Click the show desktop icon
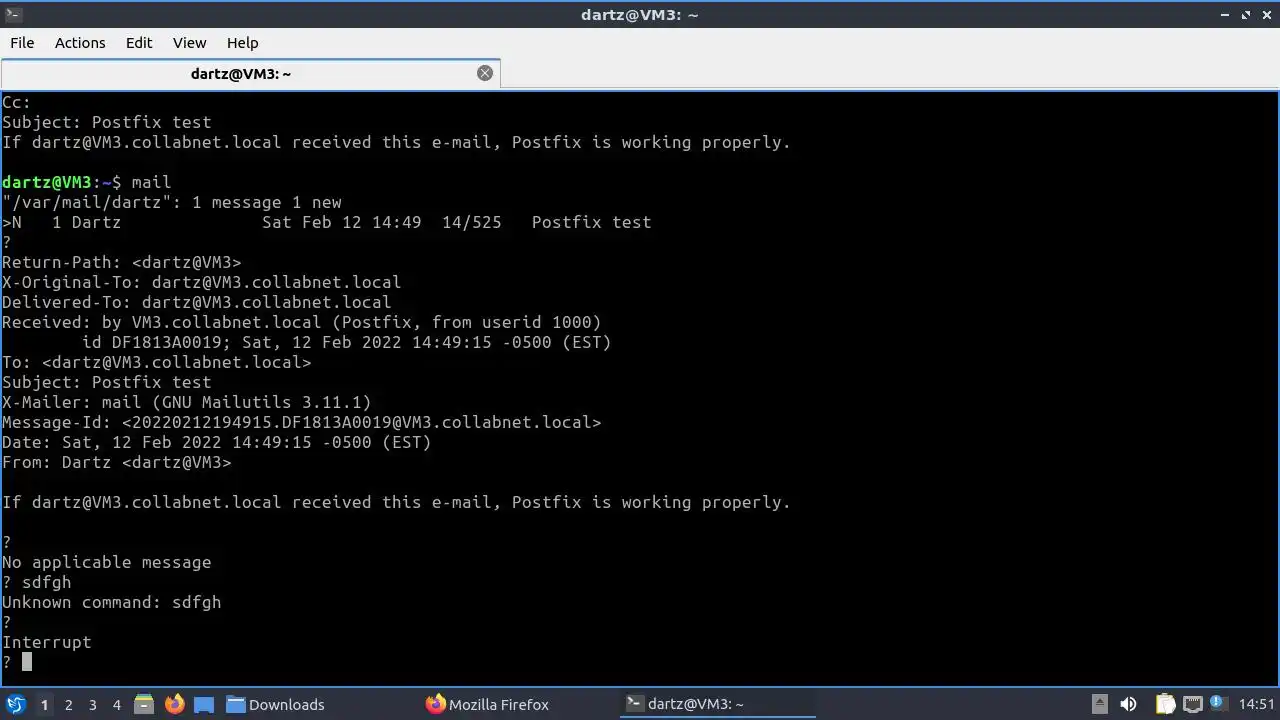This screenshot has width=1280, height=720. 203,704
